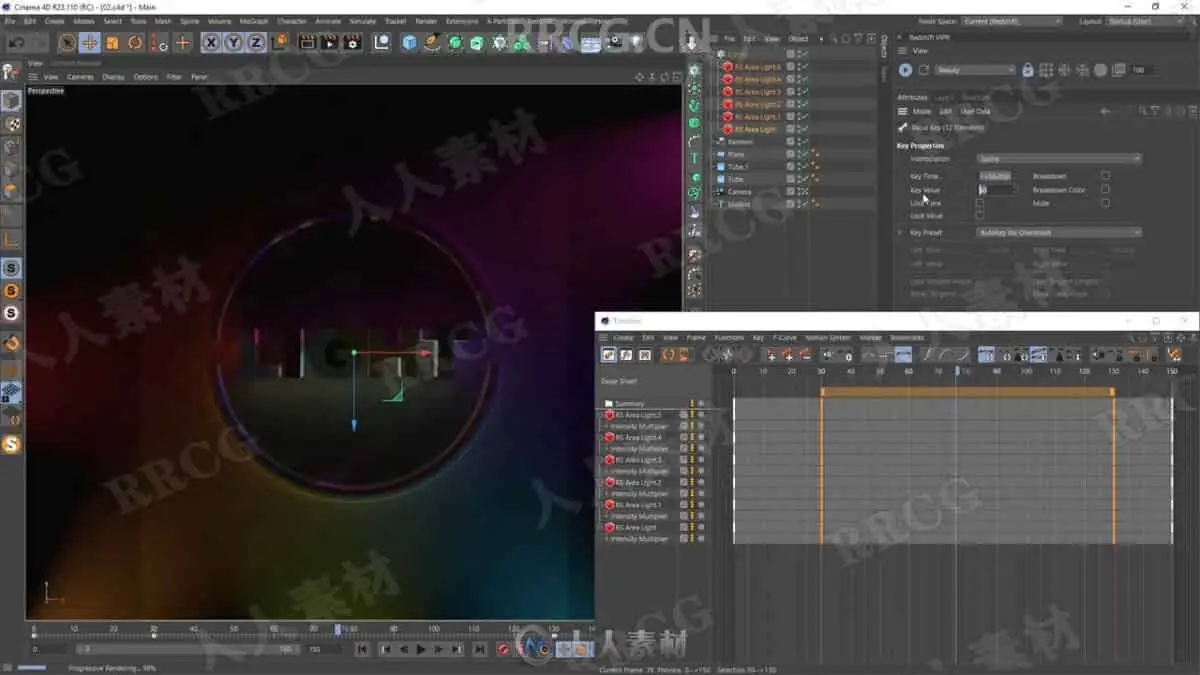Click the last icon in Timeline toolbar
1200x675 pixels.
click(1174, 355)
